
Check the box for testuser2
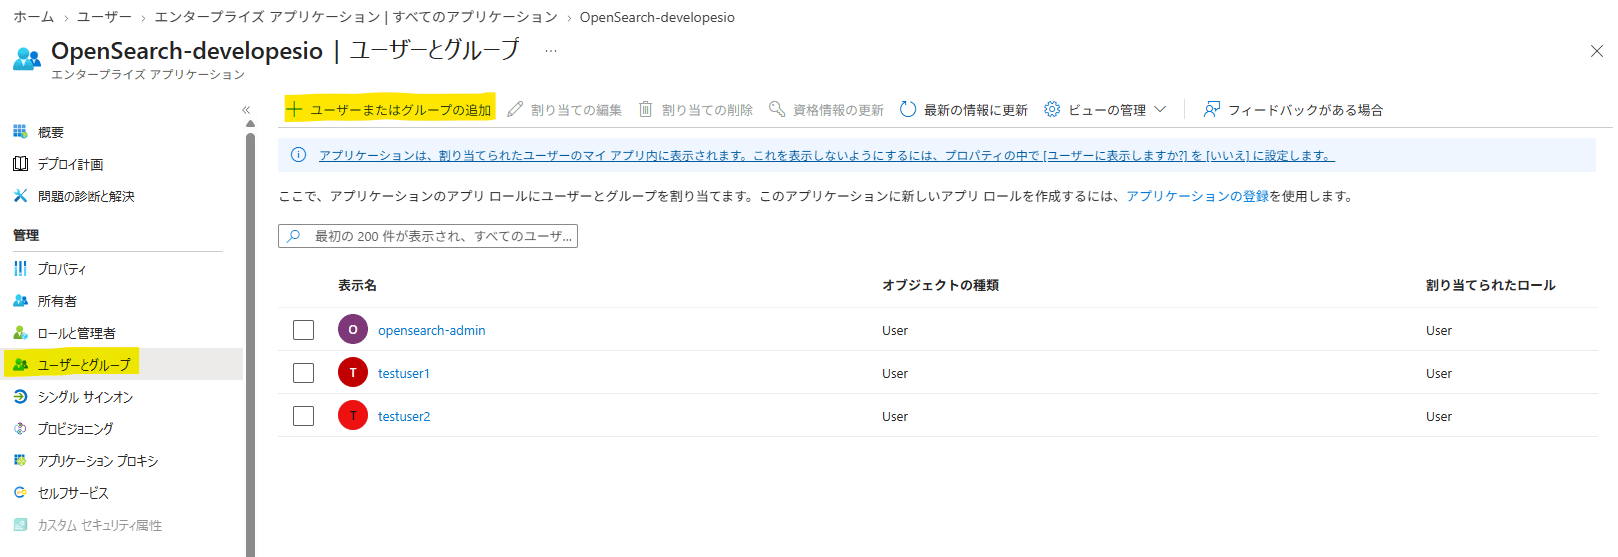(x=304, y=416)
